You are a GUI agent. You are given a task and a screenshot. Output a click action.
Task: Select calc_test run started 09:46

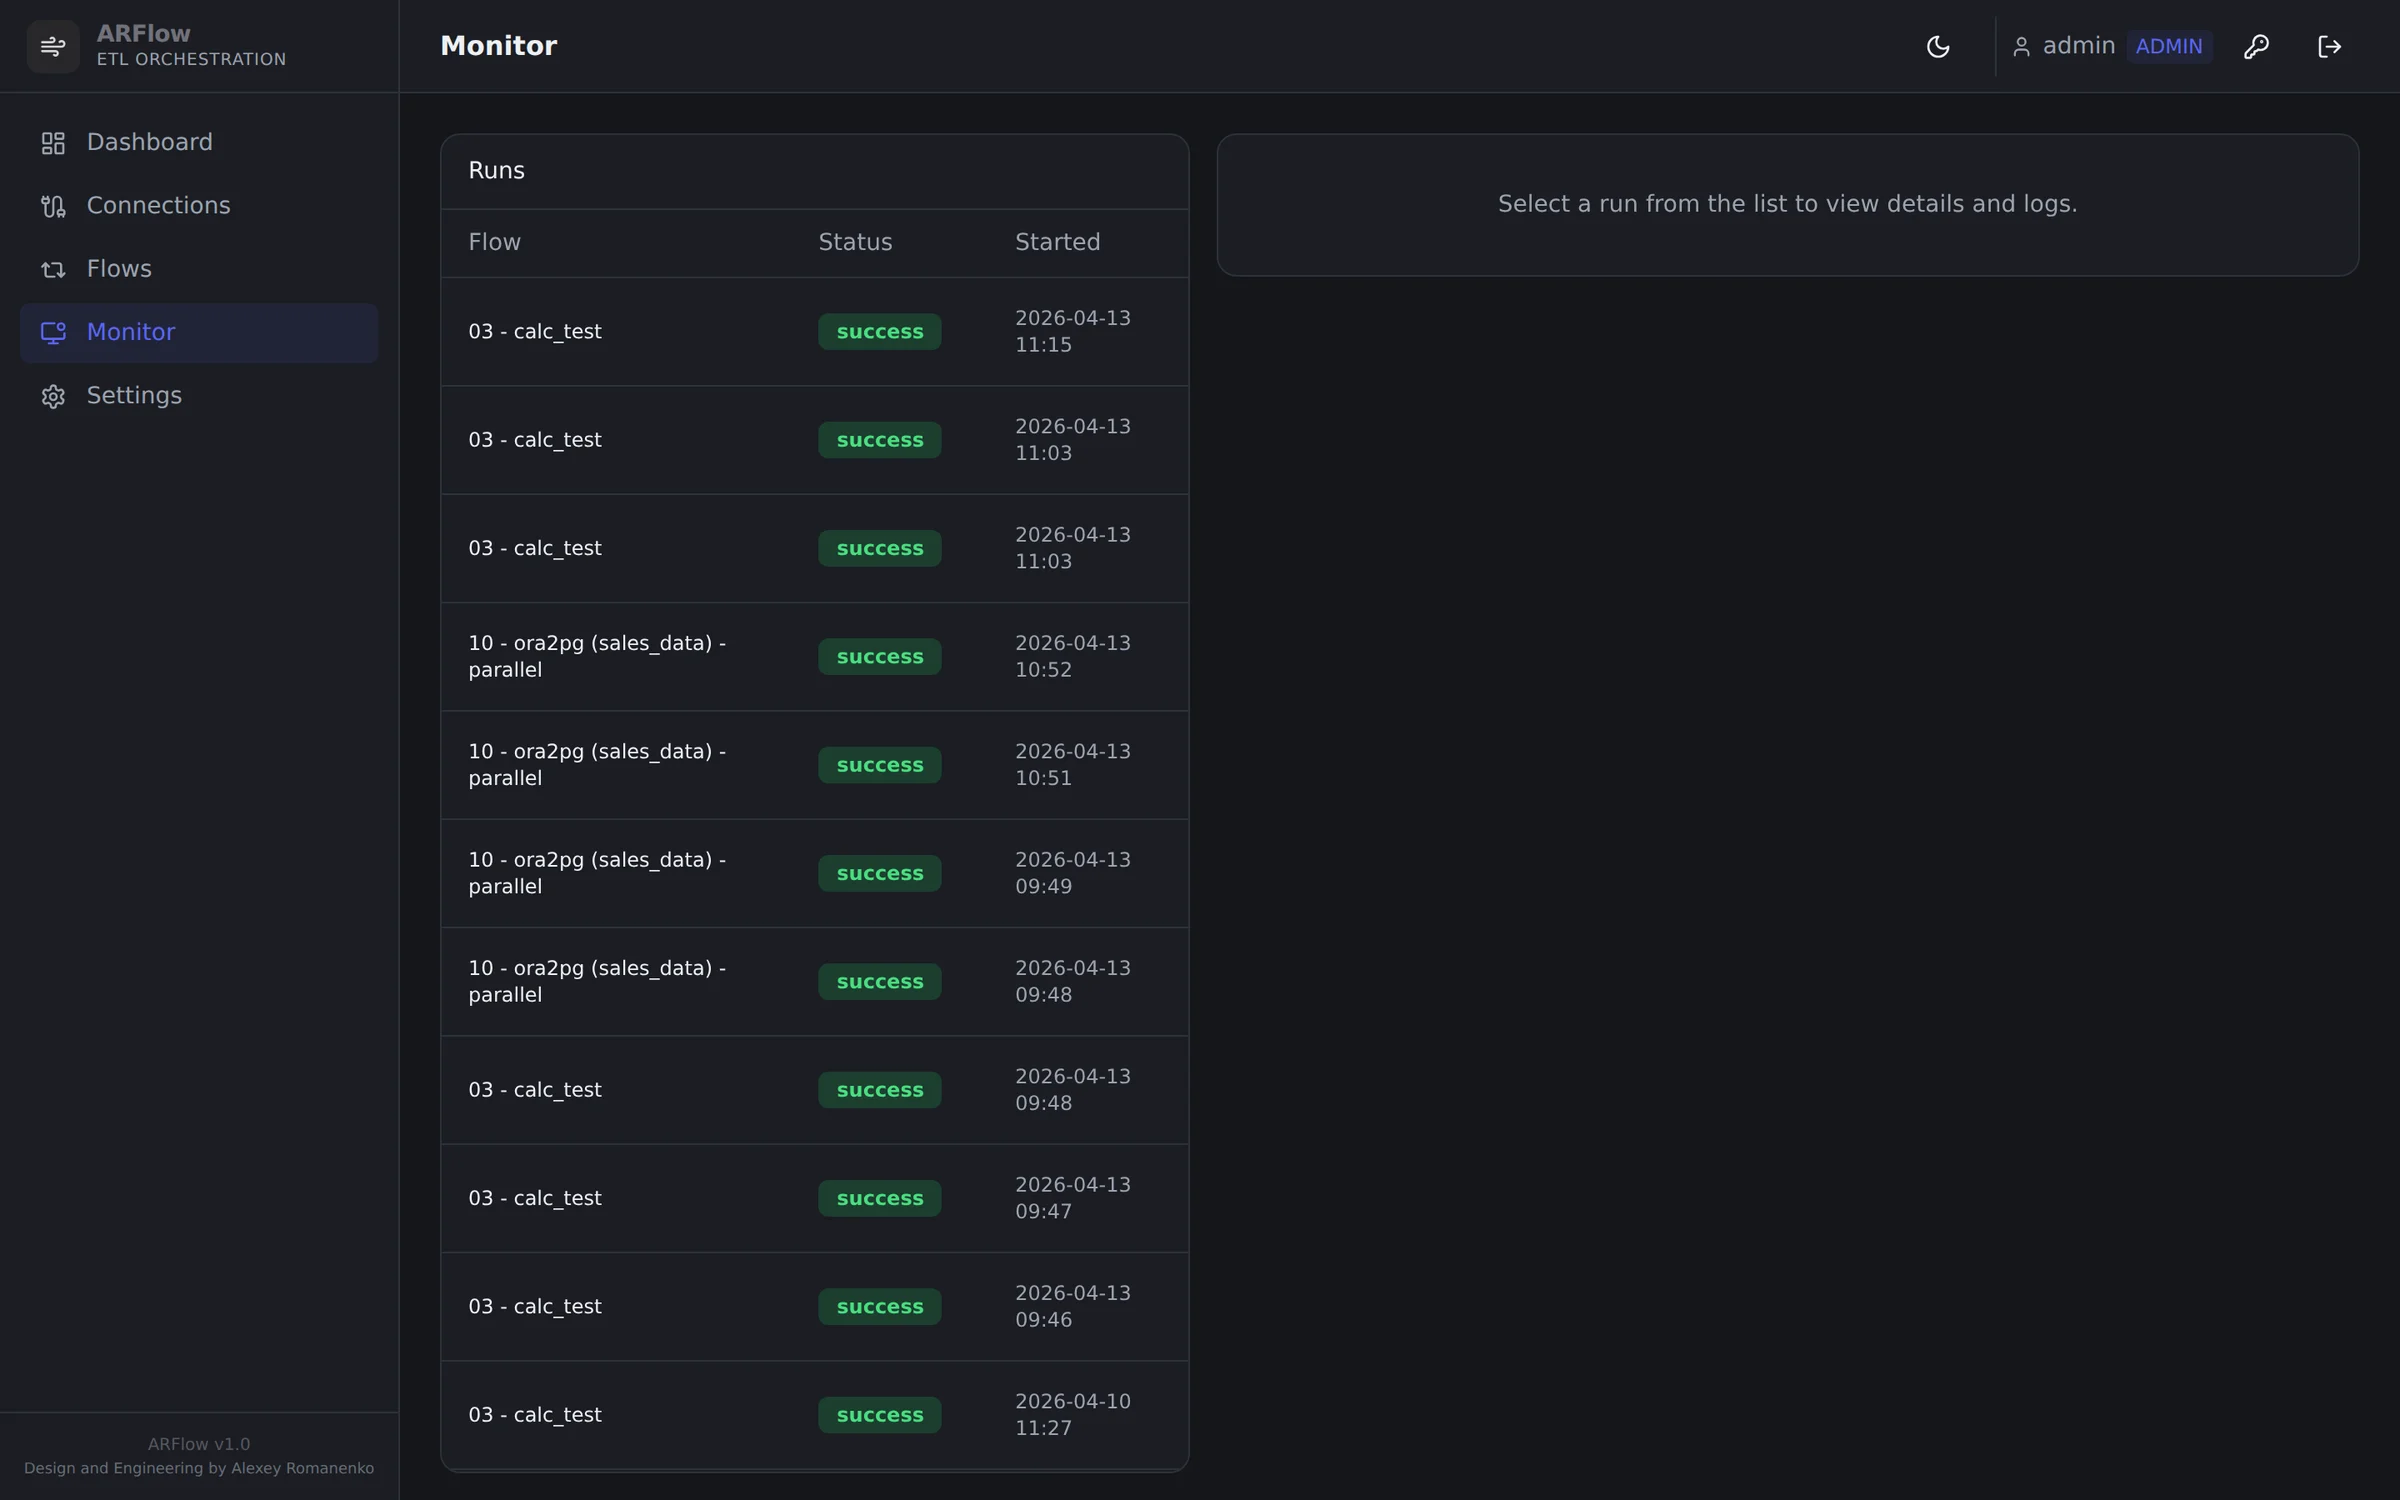point(814,1306)
